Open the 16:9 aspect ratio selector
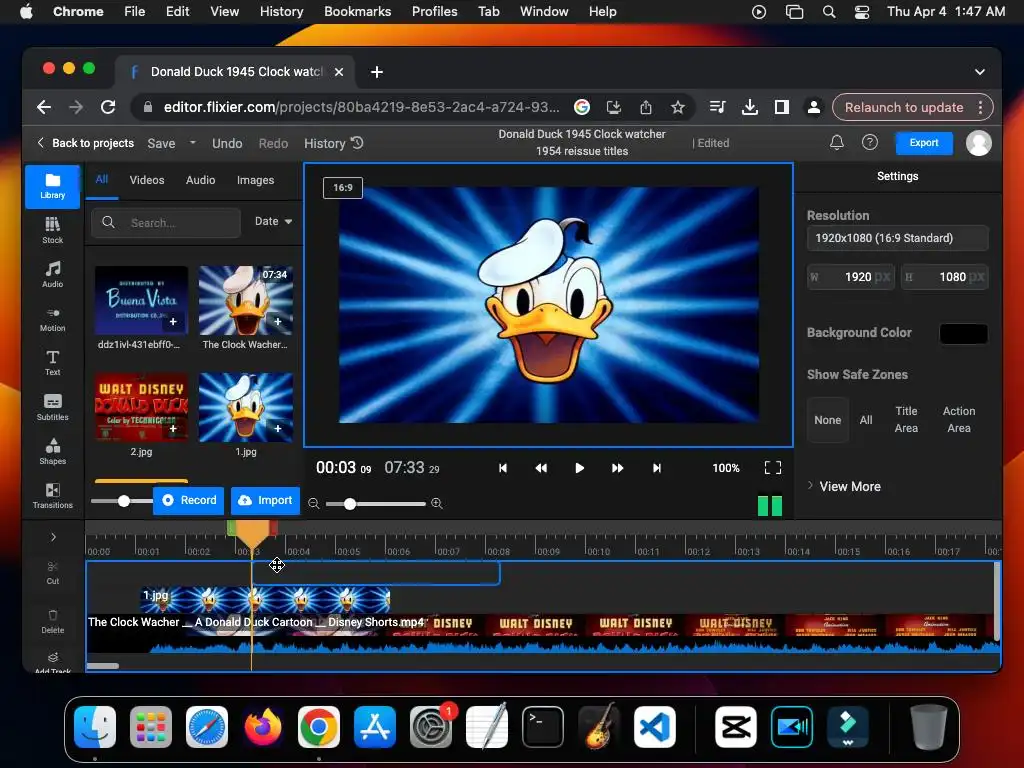This screenshot has width=1024, height=768. point(343,187)
